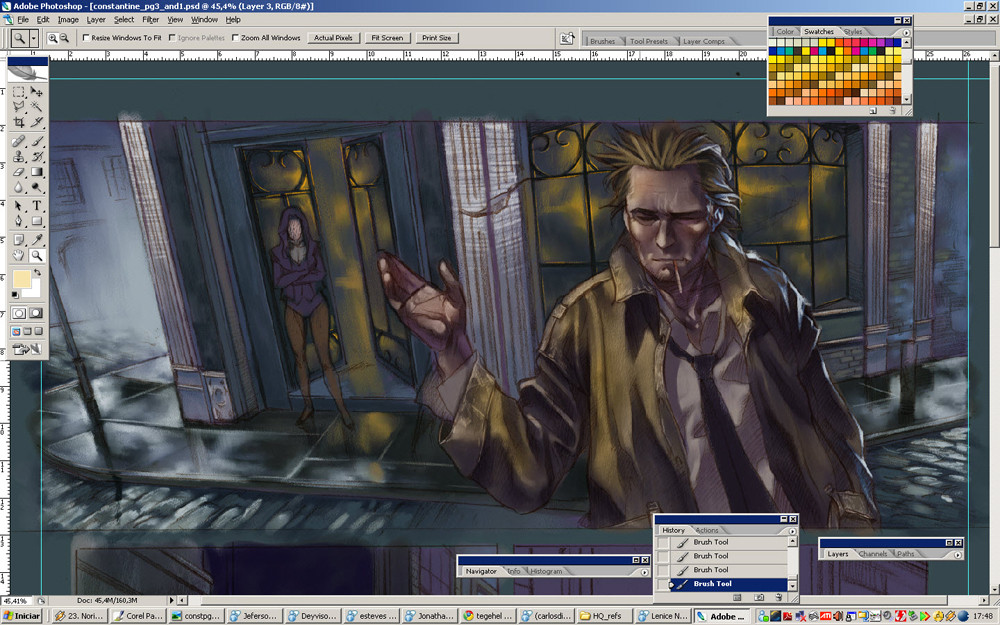Expand the collapsed Layers panel
Screen dimensions: 1000x625
click(948, 543)
